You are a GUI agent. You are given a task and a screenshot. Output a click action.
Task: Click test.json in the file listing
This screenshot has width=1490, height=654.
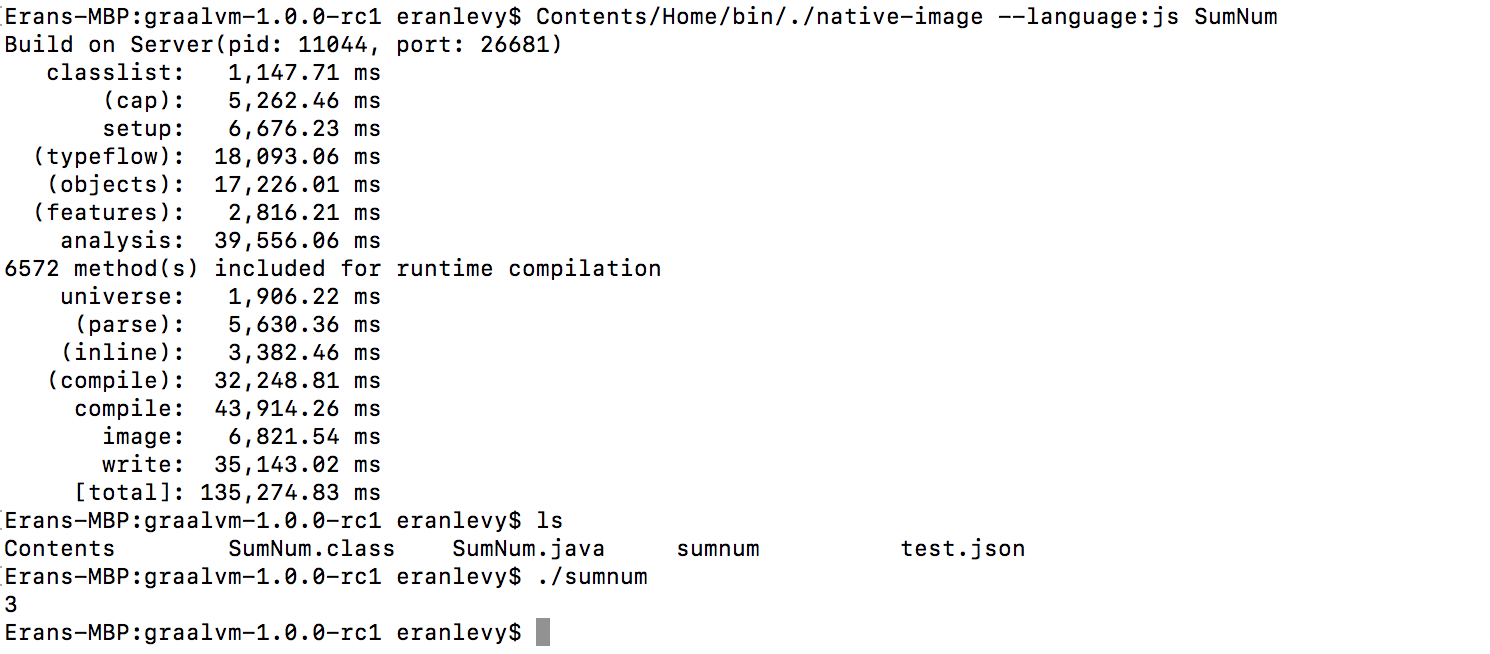(962, 548)
